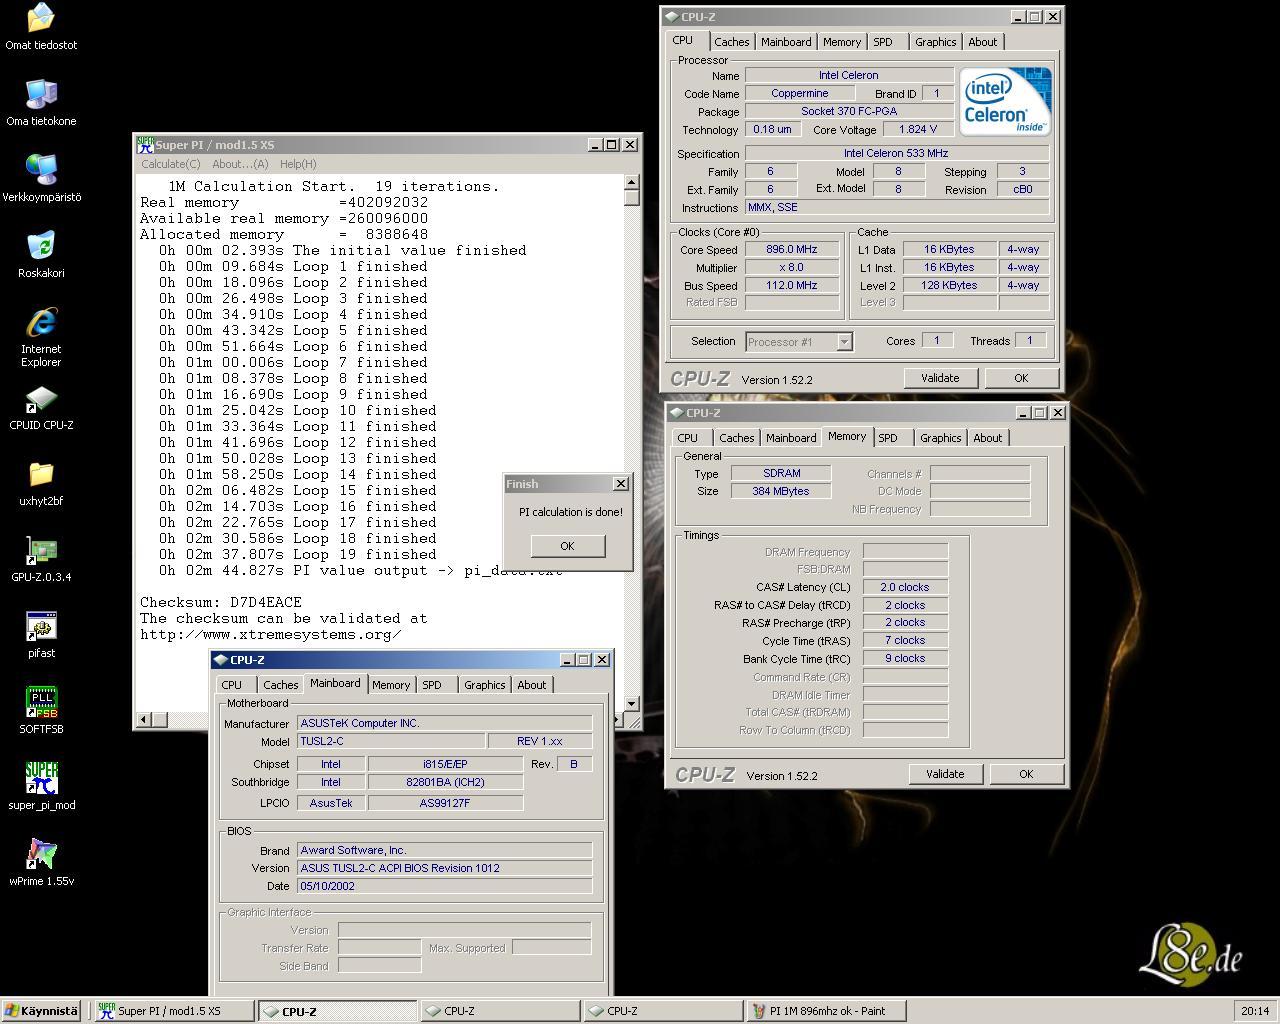Switch to Paint taskbar button
Image resolution: width=1280 pixels, height=1024 pixels.
pyautogui.click(x=829, y=1011)
